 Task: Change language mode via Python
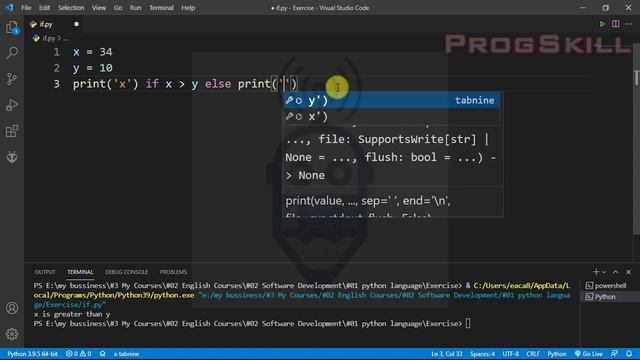coord(557,353)
